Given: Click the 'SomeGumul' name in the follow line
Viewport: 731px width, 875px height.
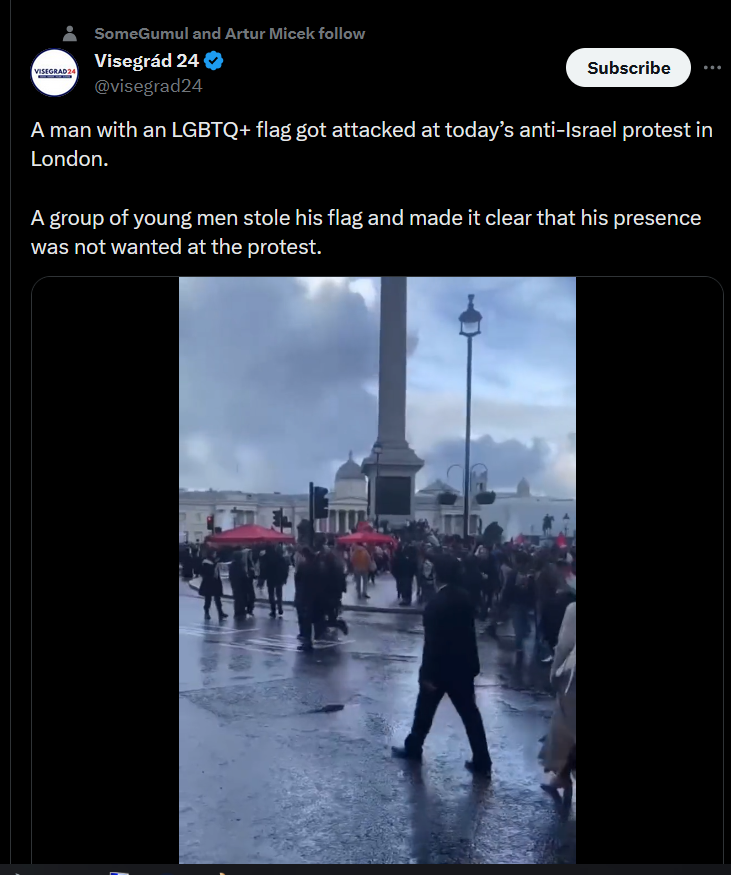Looking at the screenshot, I should pyautogui.click(x=141, y=33).
